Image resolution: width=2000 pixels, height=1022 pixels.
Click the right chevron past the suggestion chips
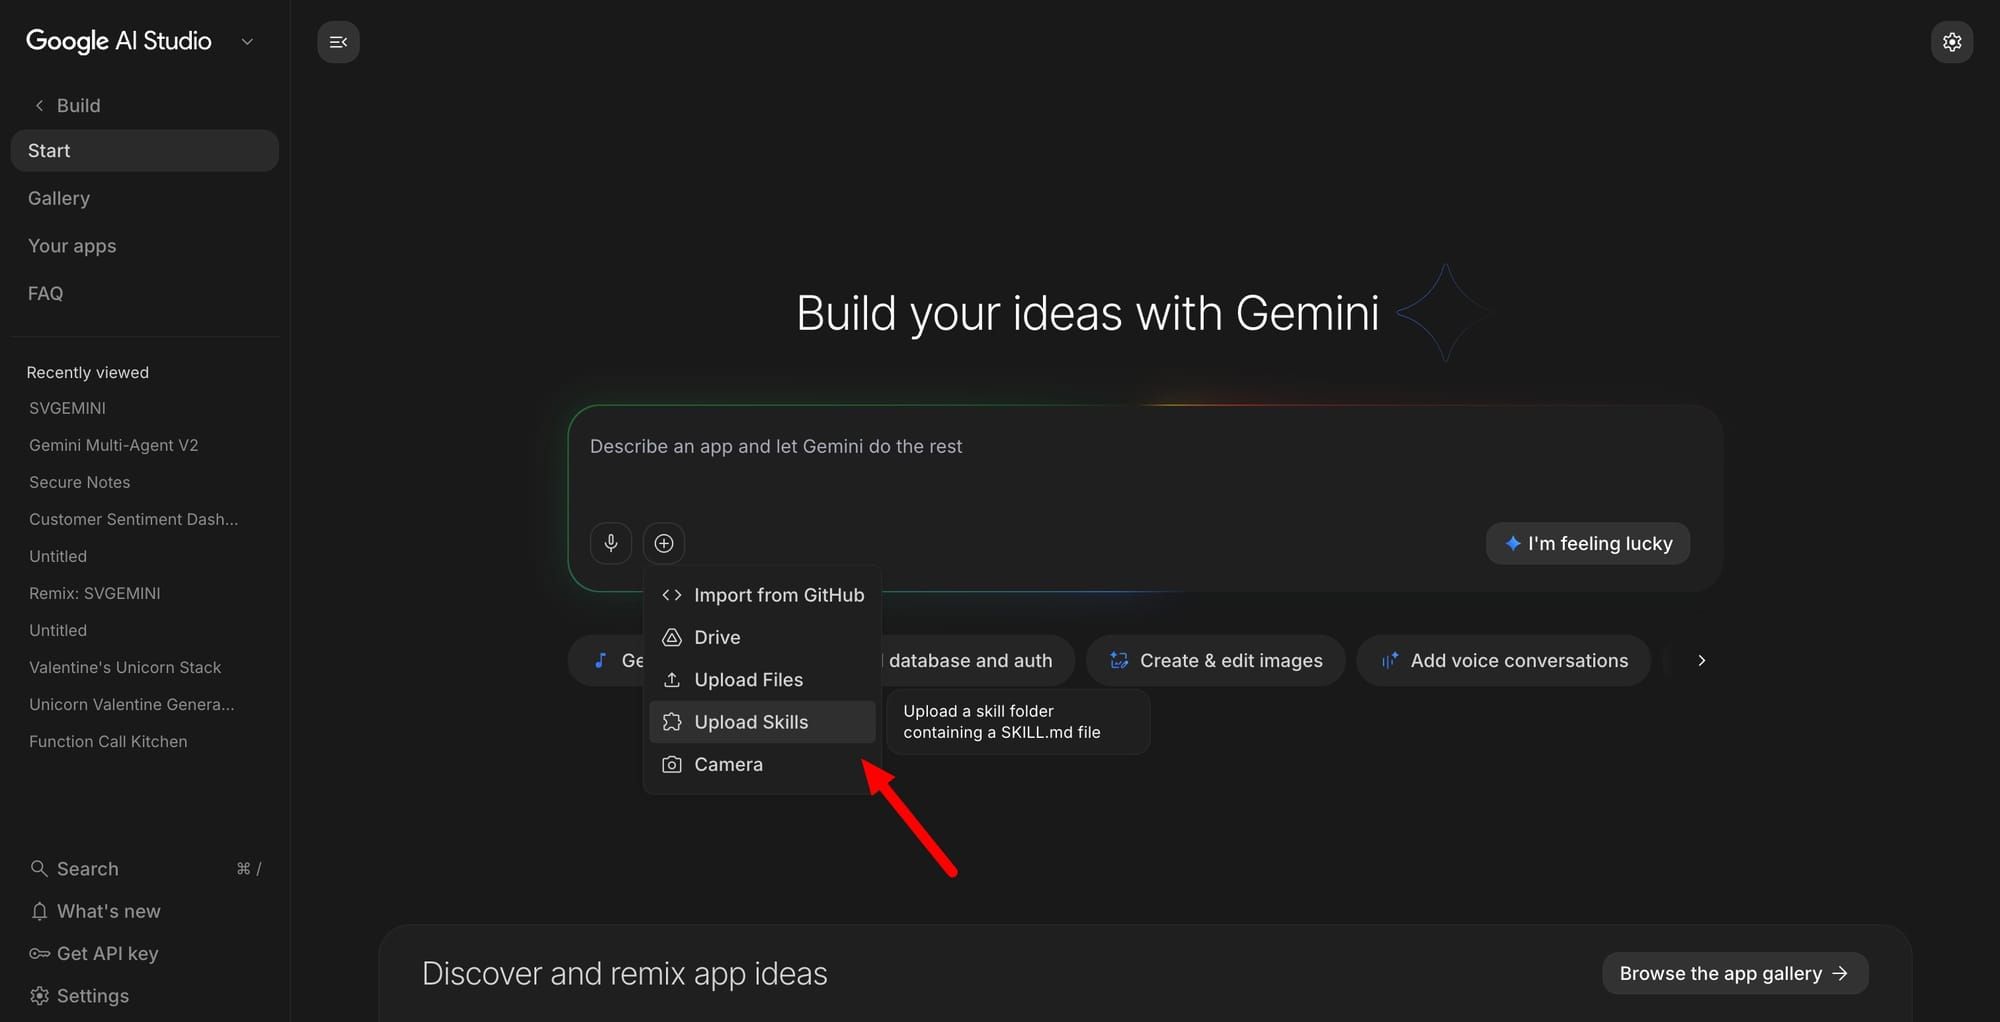pos(1700,660)
